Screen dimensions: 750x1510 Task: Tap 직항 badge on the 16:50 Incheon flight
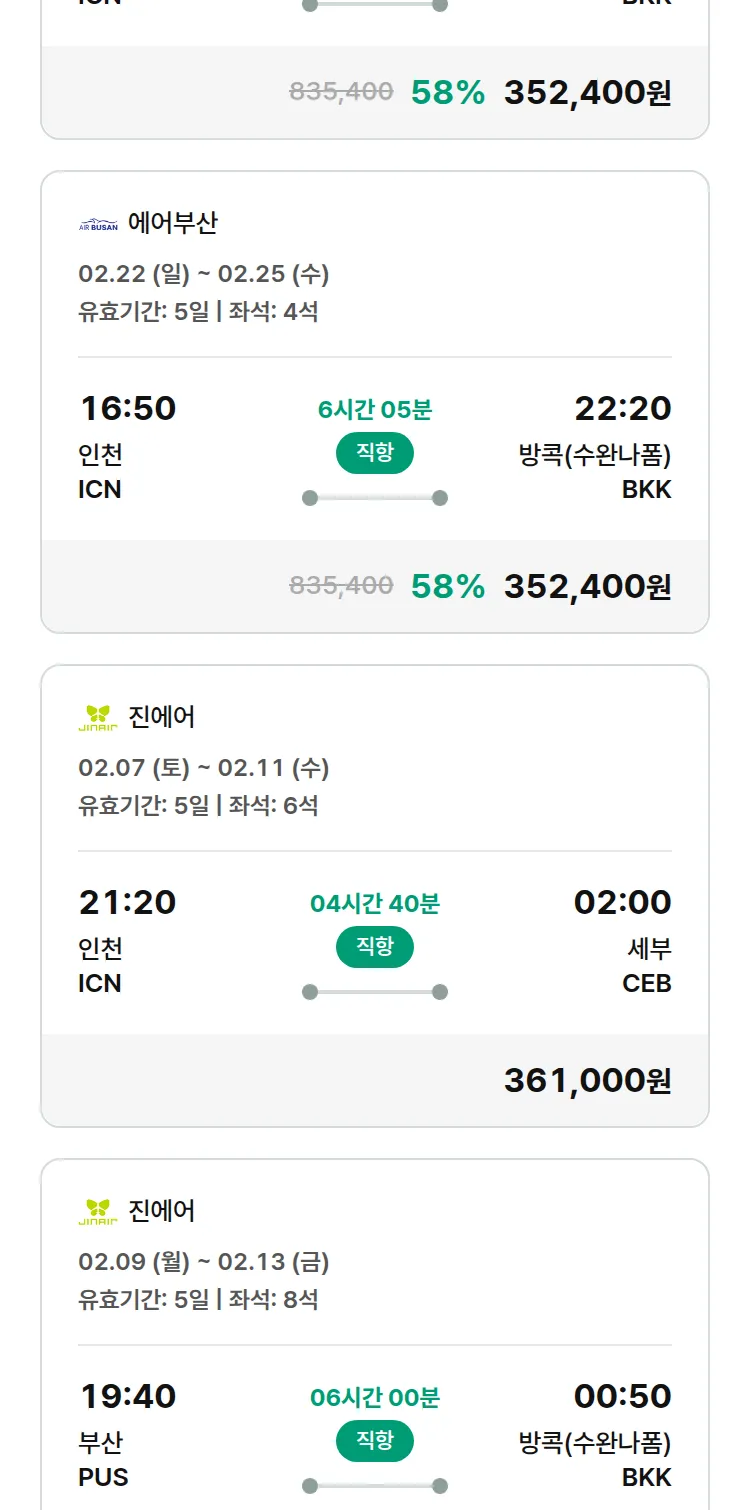point(374,453)
